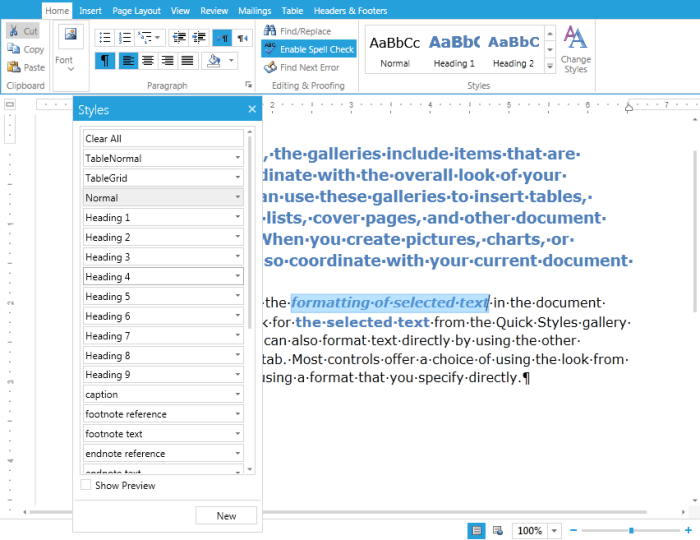700x540 pixels.
Task: Open Change Styles
Action: pyautogui.click(x=575, y=49)
